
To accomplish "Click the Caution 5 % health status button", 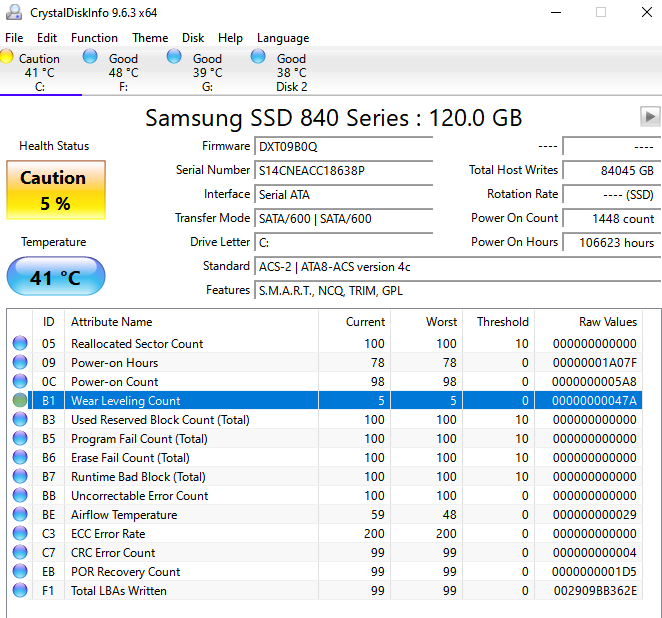I will tap(56, 190).
